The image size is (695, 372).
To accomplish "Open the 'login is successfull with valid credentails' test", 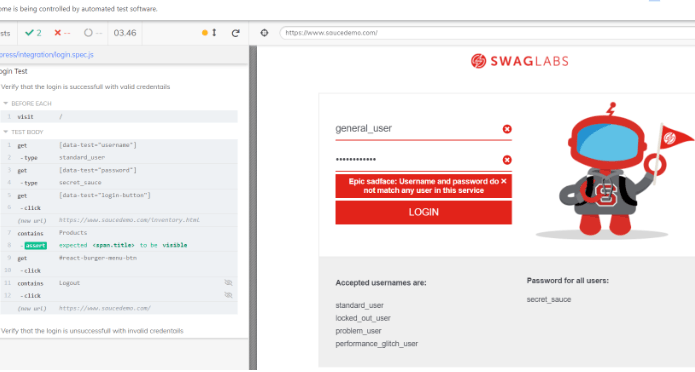I will [x=86, y=87].
